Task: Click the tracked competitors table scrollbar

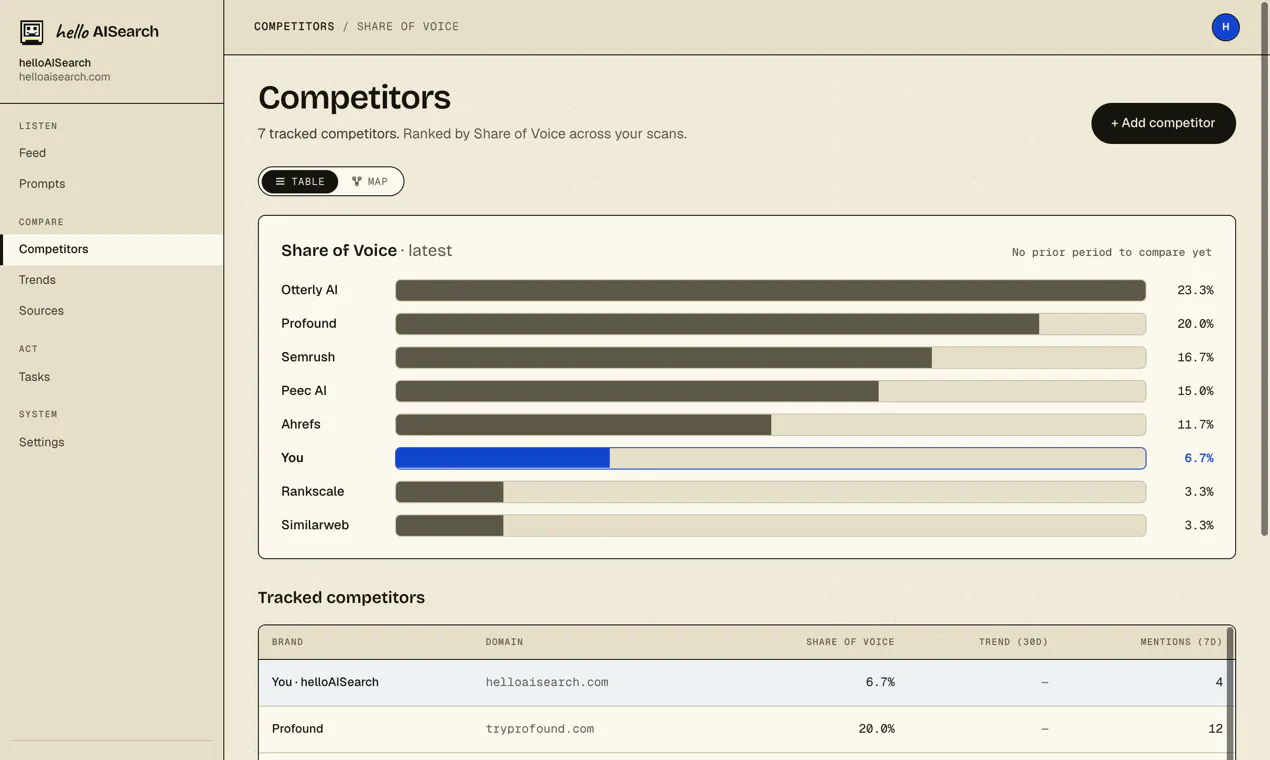Action: [x=1230, y=695]
